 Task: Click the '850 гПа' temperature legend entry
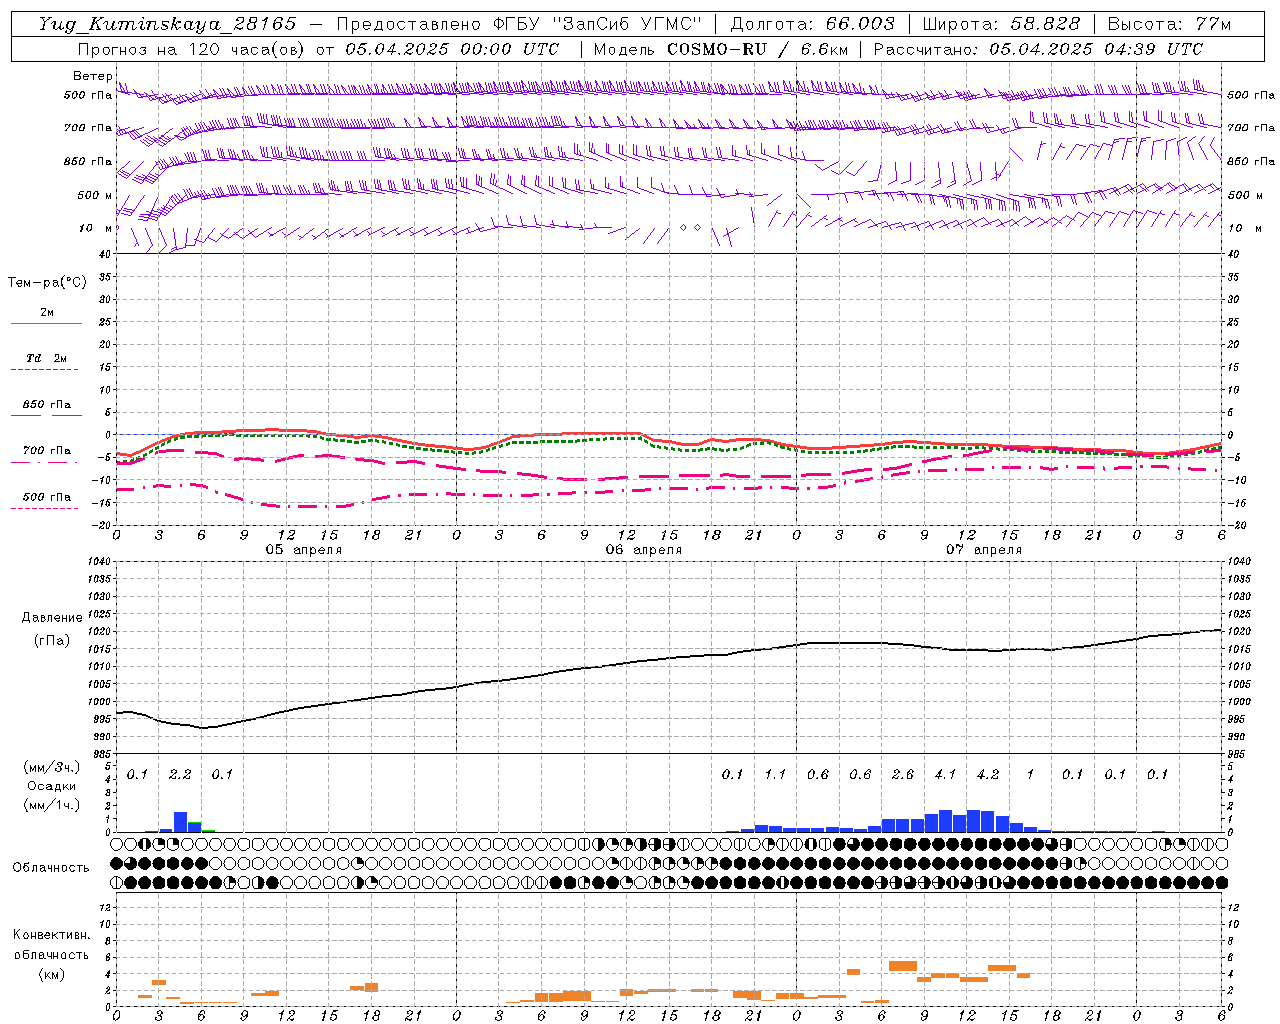click(47, 405)
